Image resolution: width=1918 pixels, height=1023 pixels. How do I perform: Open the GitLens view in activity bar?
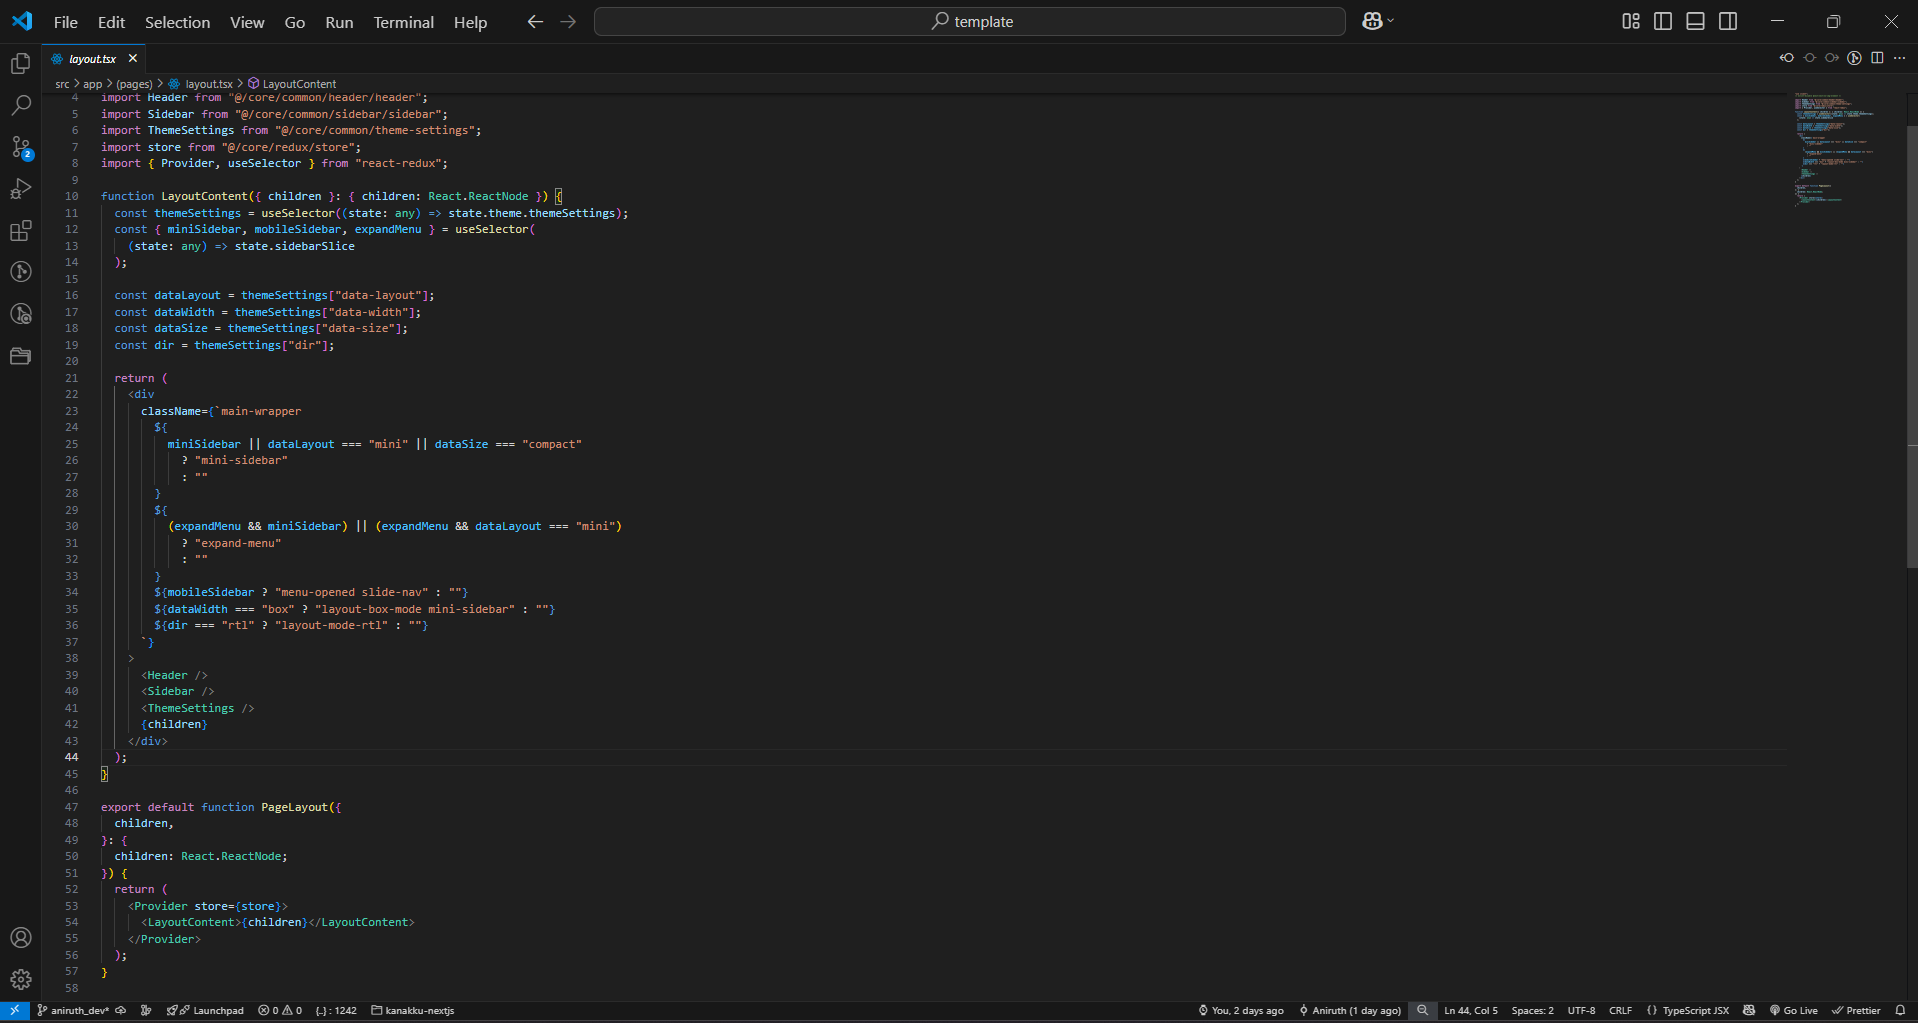(x=21, y=272)
